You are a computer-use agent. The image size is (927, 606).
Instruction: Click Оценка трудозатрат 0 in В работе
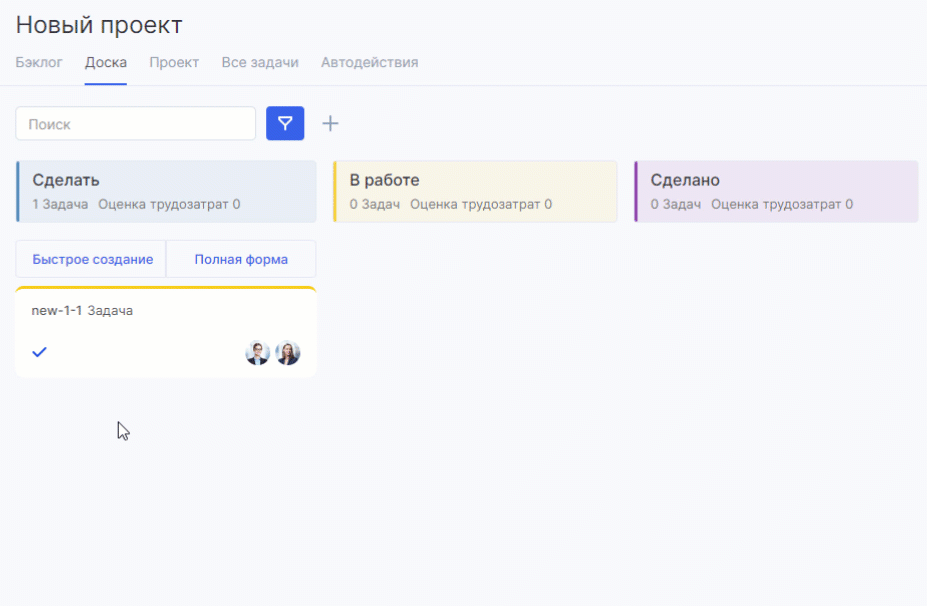coord(481,204)
